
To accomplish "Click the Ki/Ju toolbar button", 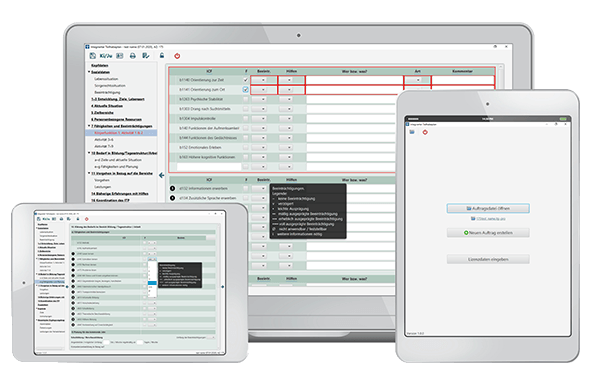I will pyautogui.click(x=106, y=56).
